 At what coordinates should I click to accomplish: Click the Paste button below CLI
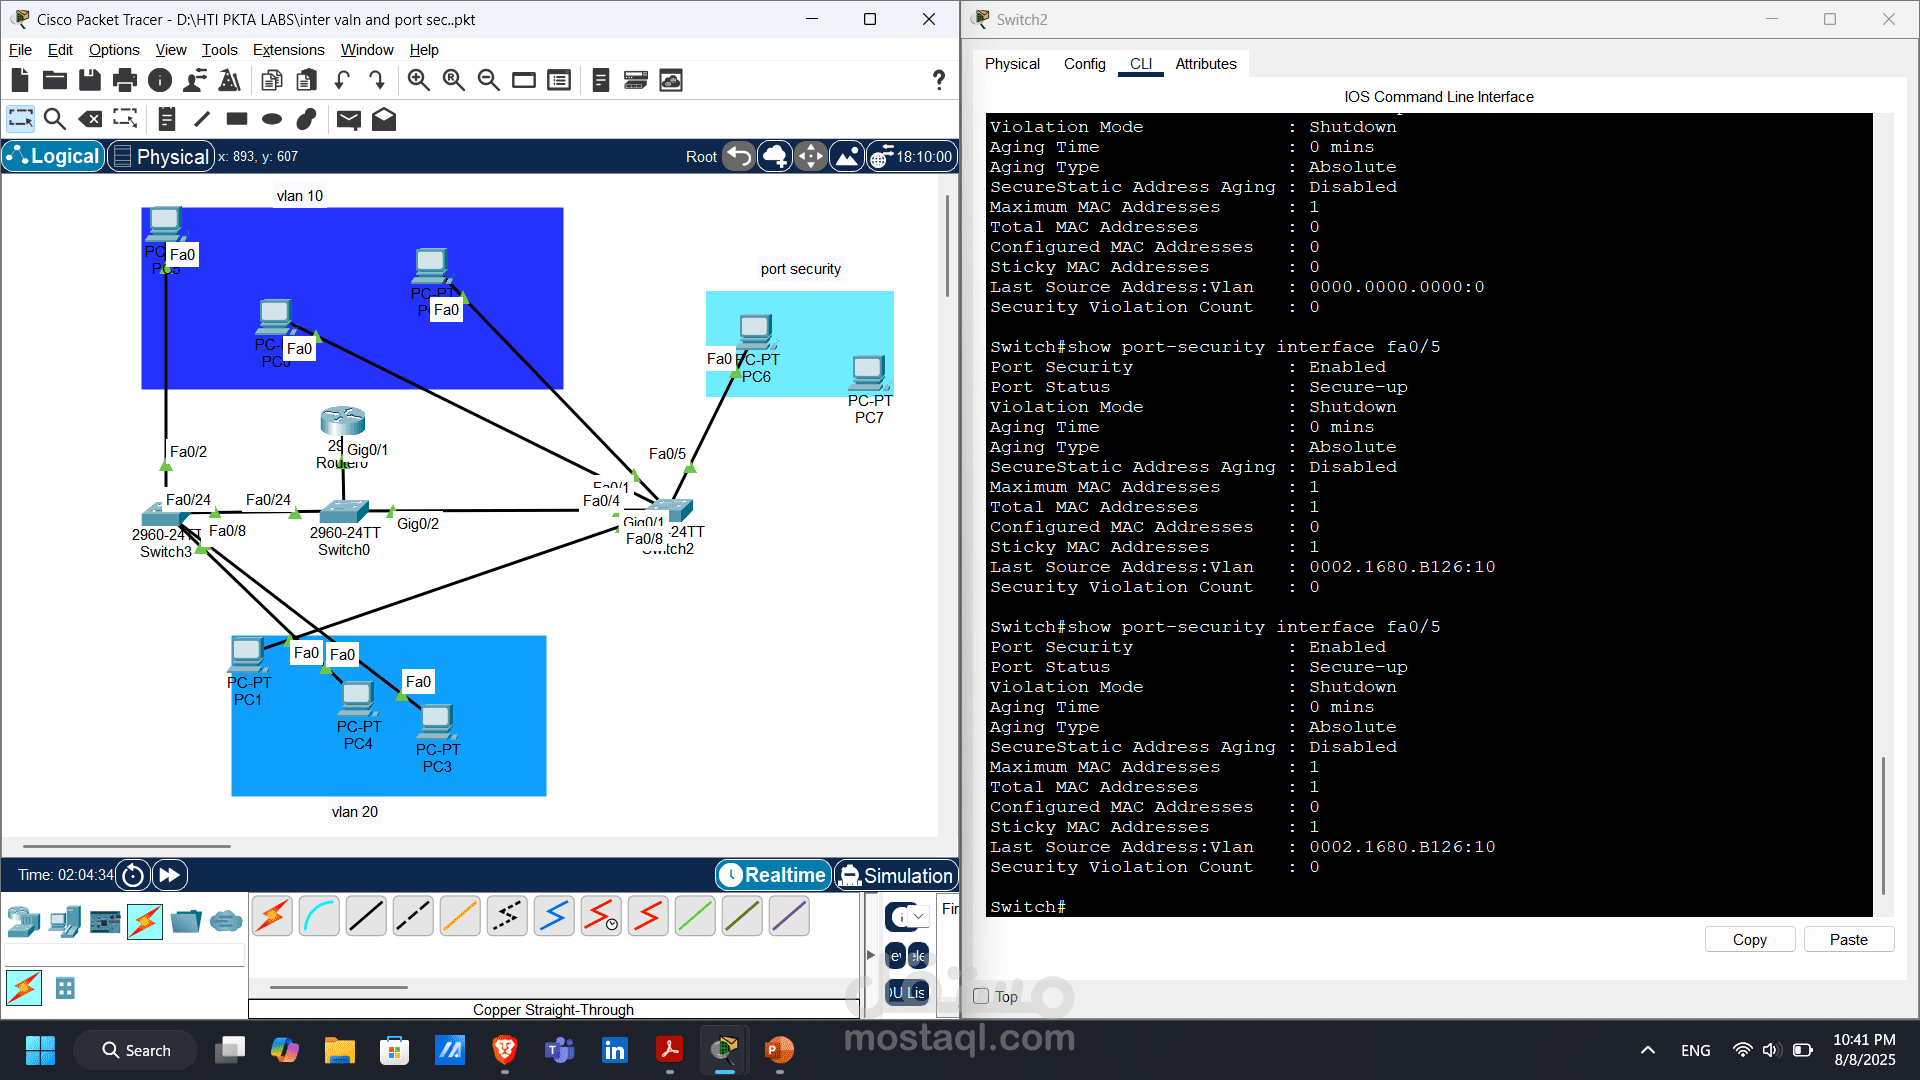click(x=1849, y=940)
